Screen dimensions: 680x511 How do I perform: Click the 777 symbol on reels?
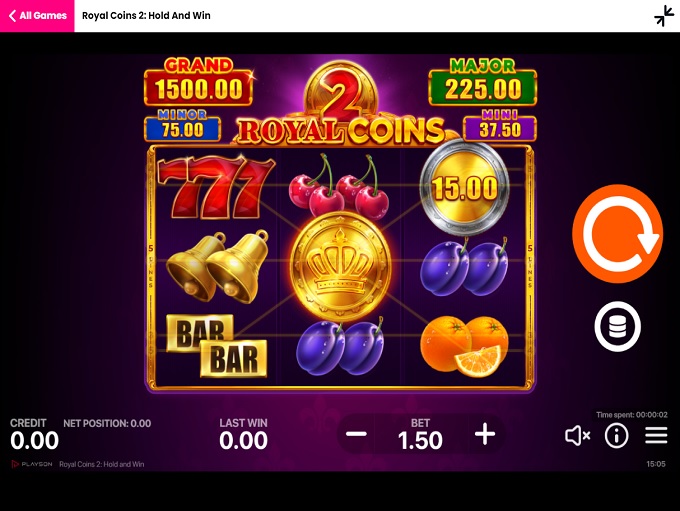point(216,187)
